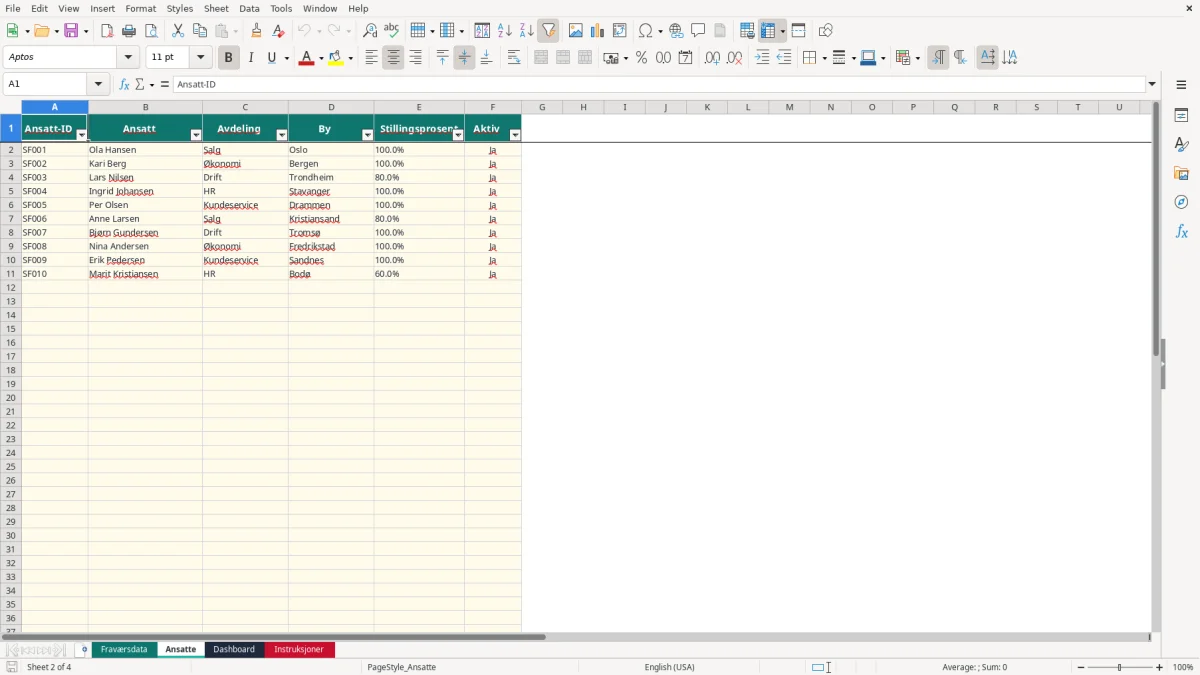Switch to the Fraværsdata sheet tab
1200x675 pixels.
[124, 649]
